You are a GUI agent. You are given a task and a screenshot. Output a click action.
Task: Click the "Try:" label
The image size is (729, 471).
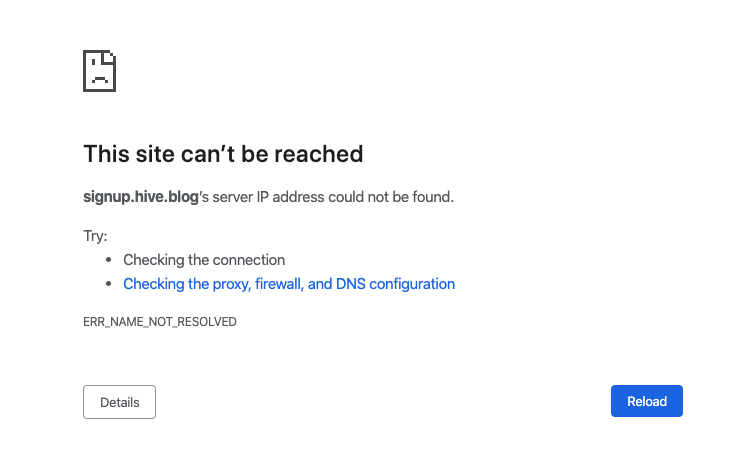[95, 236]
